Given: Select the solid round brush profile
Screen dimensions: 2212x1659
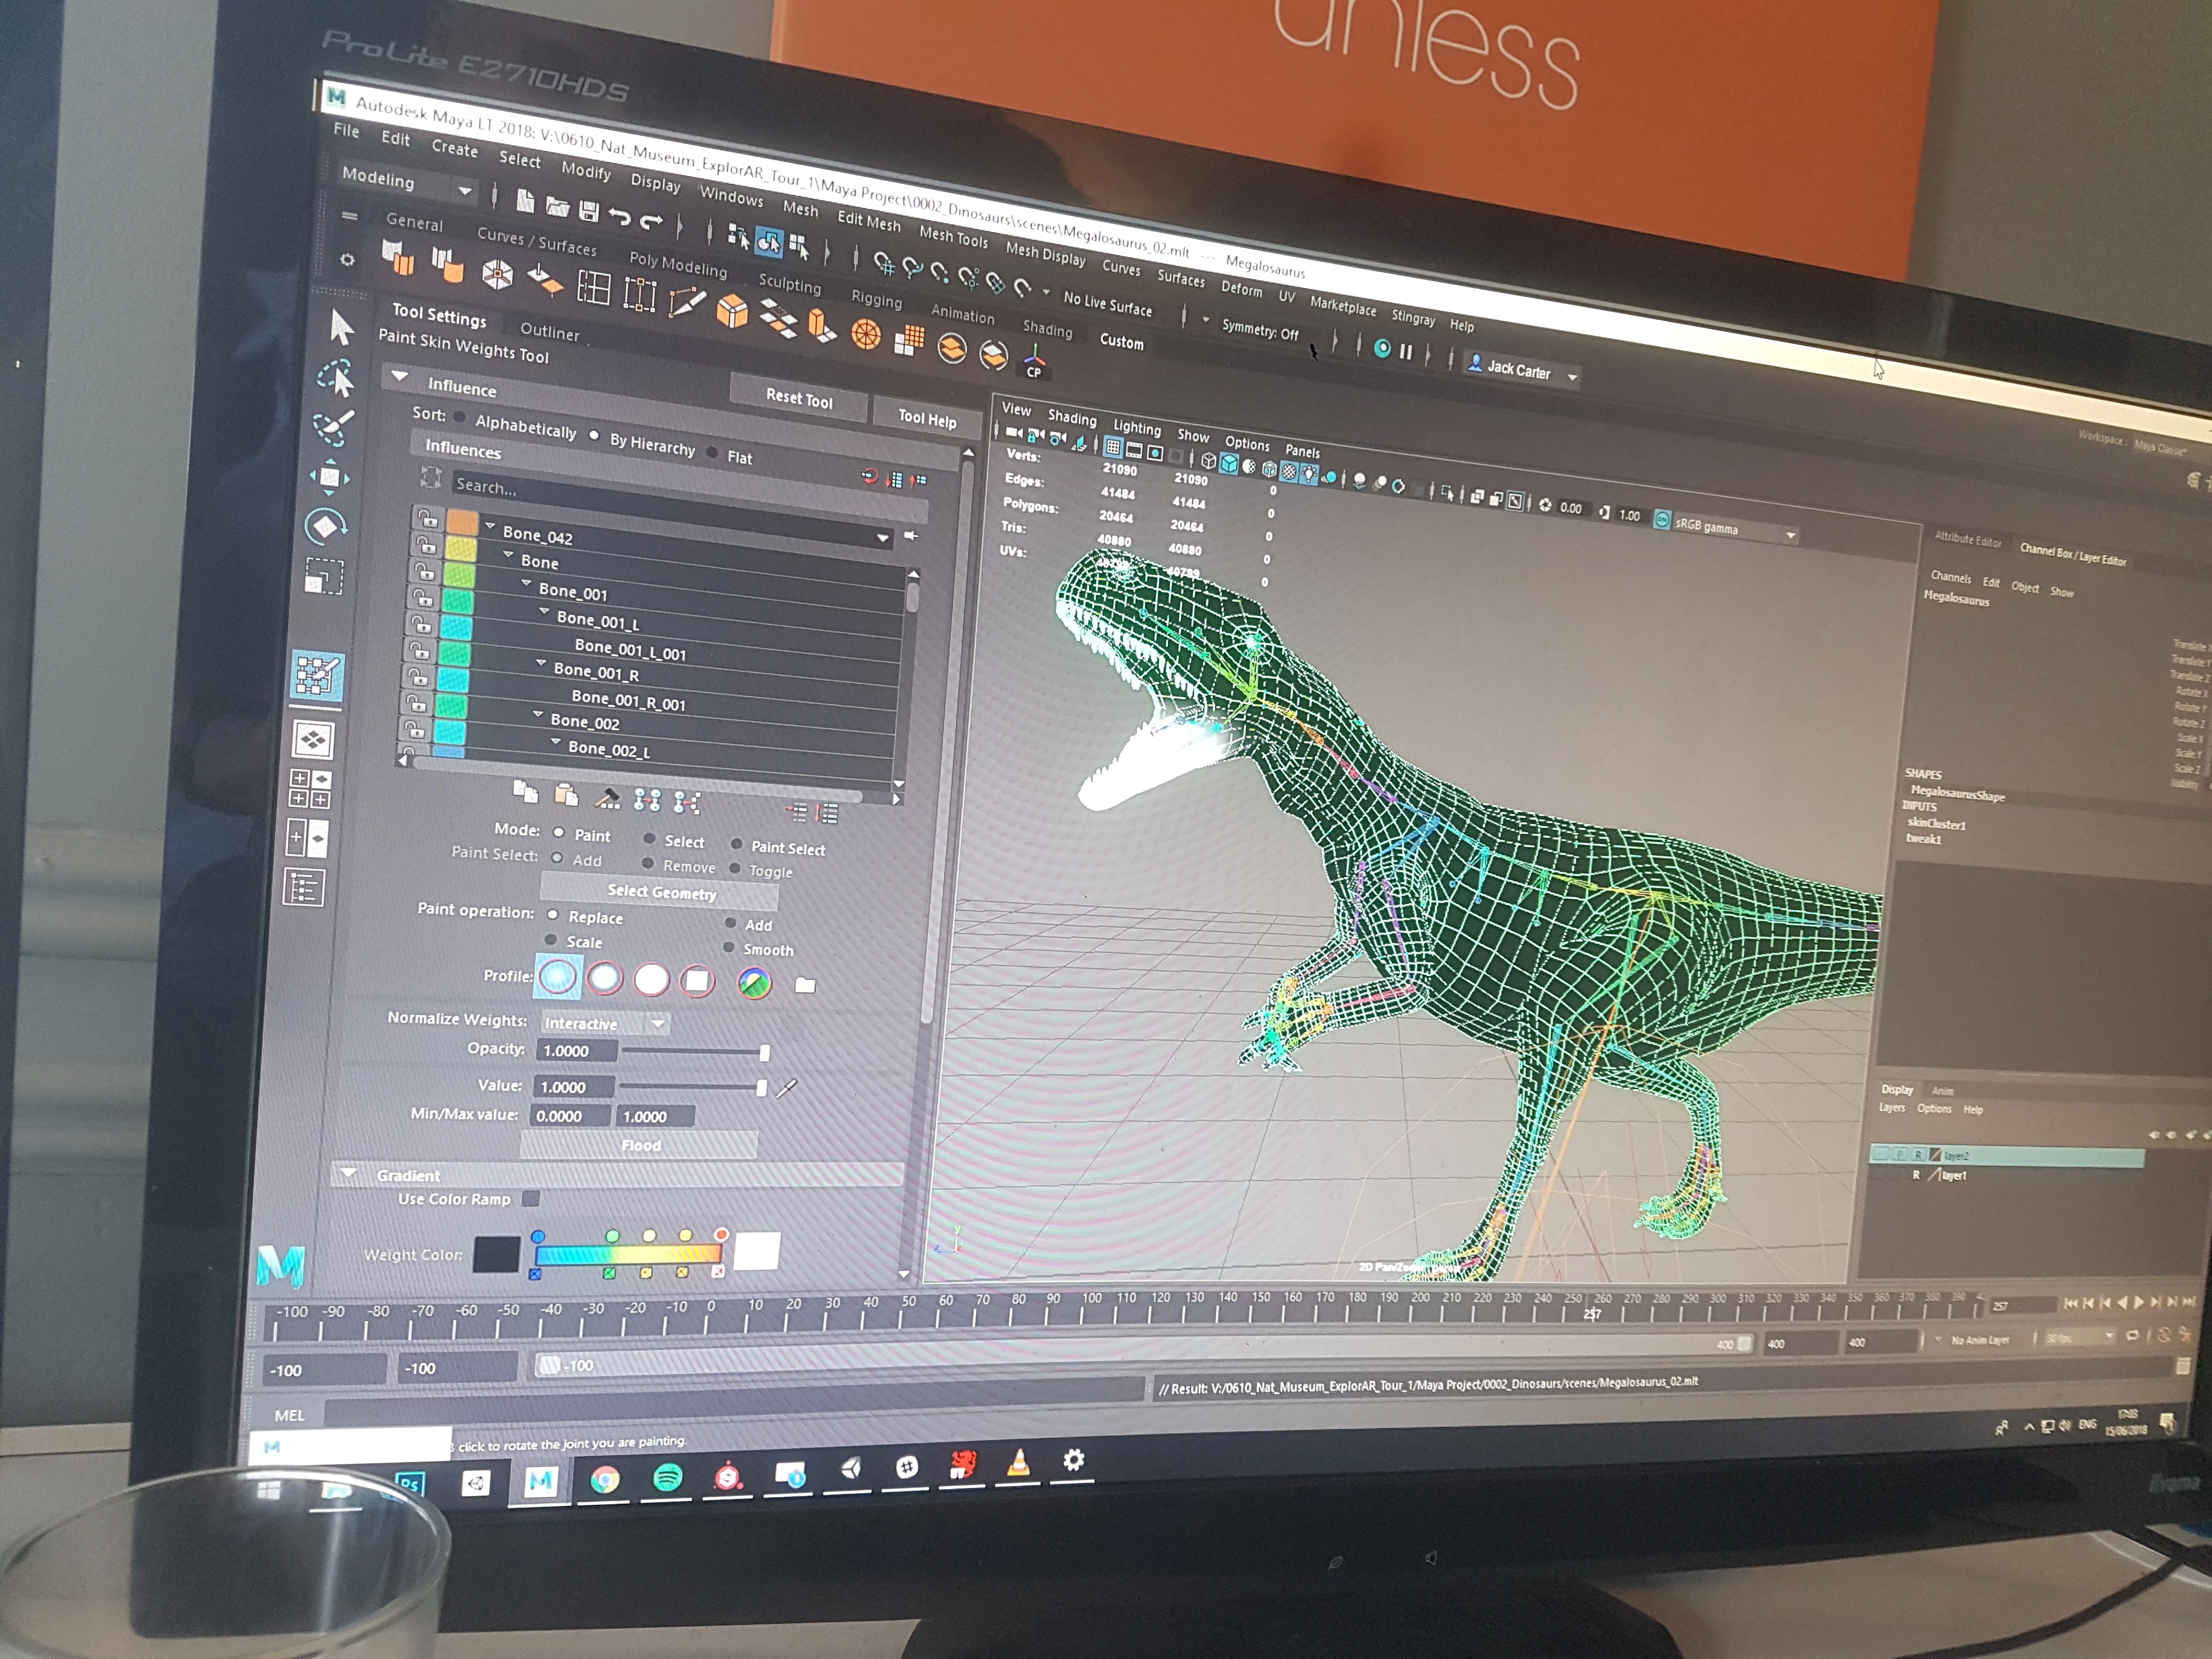Looking at the screenshot, I should [x=652, y=979].
